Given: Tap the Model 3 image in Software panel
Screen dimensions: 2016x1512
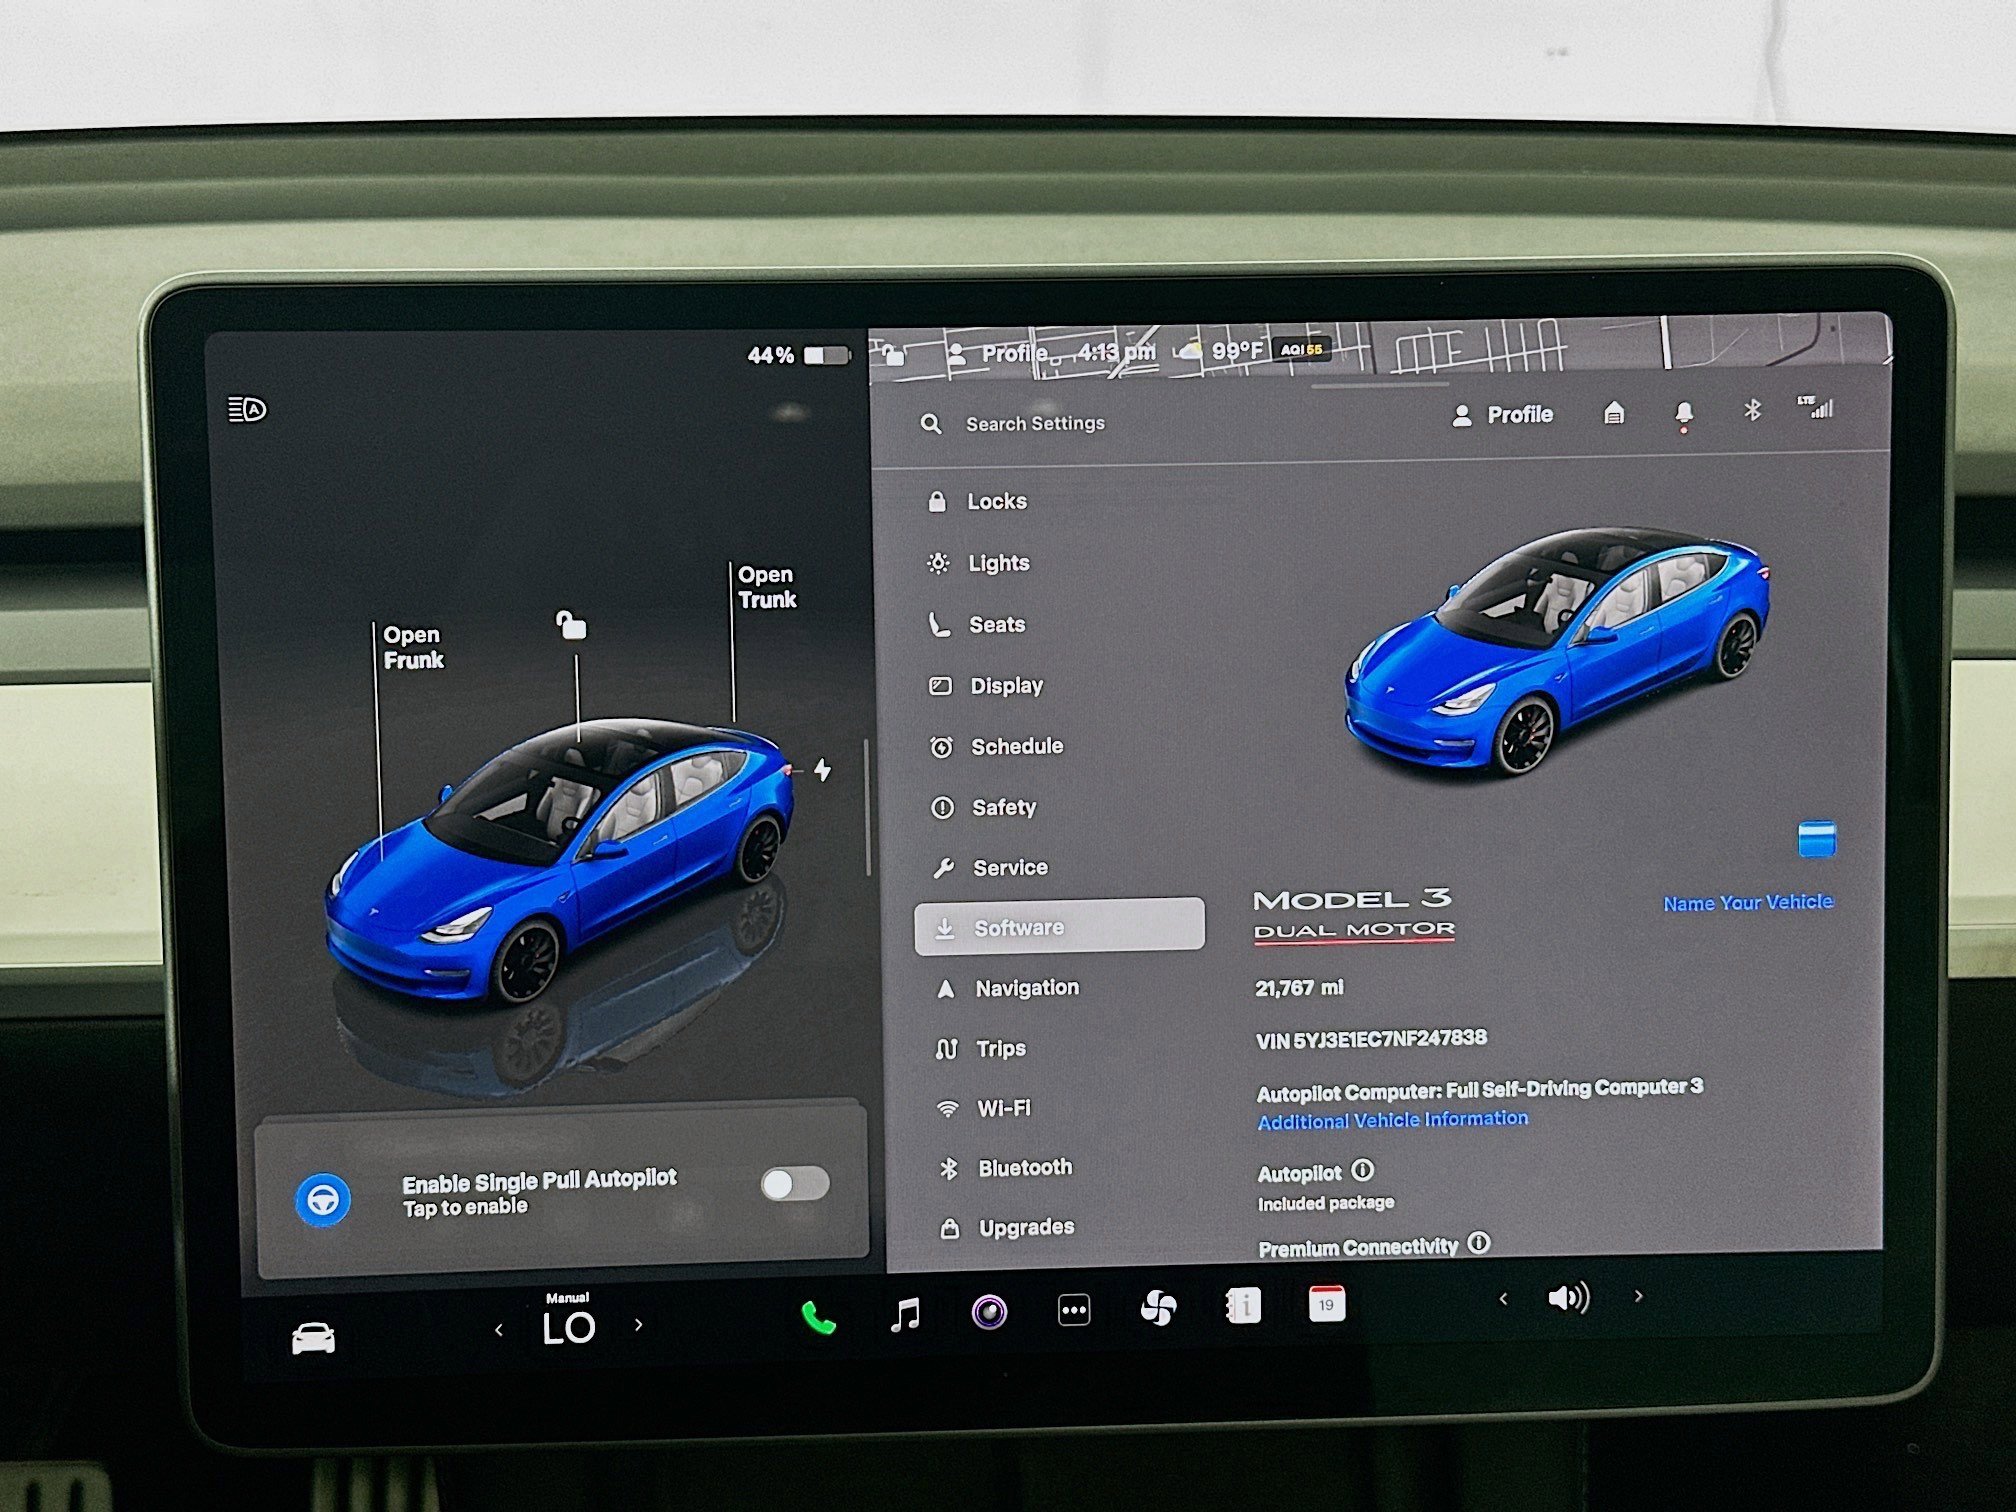Looking at the screenshot, I should tap(1556, 650).
